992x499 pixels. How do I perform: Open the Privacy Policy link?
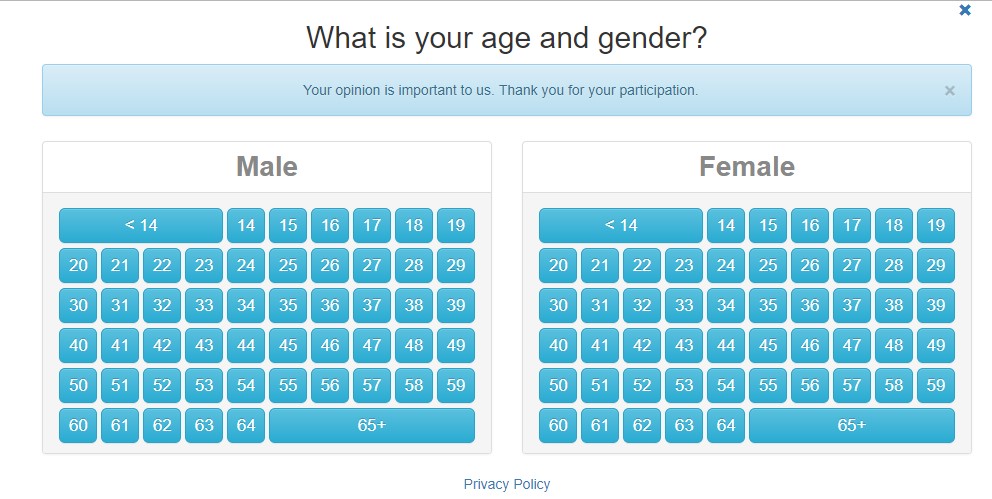click(x=507, y=484)
